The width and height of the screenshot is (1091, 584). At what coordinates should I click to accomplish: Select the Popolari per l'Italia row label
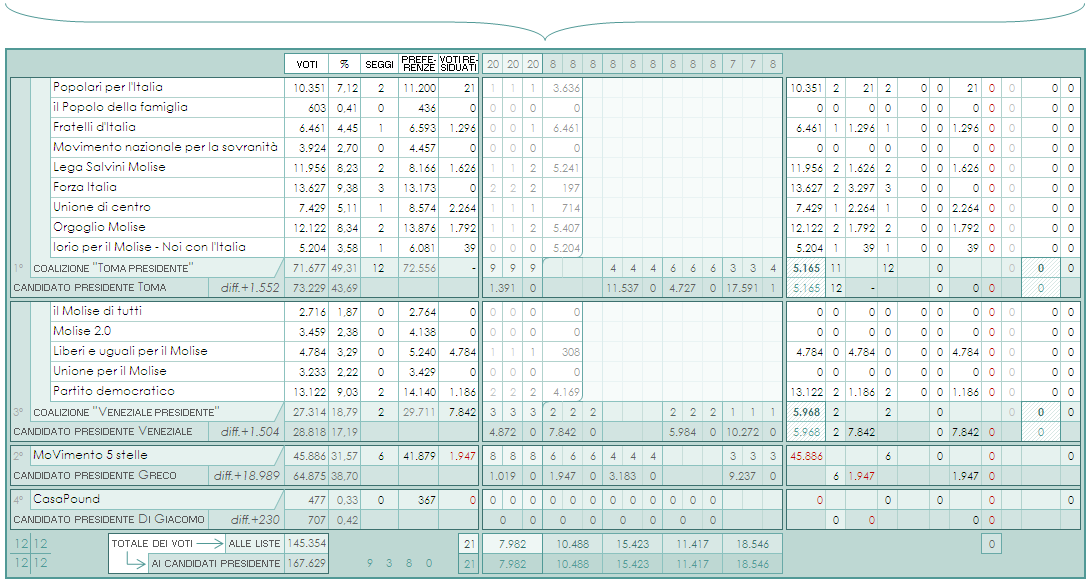[x=107, y=88]
